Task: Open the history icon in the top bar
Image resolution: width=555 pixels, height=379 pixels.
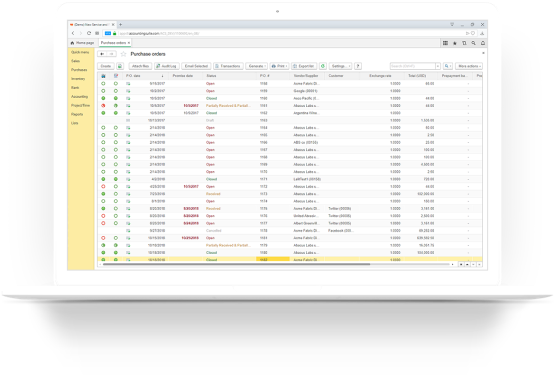Action: tap(464, 43)
